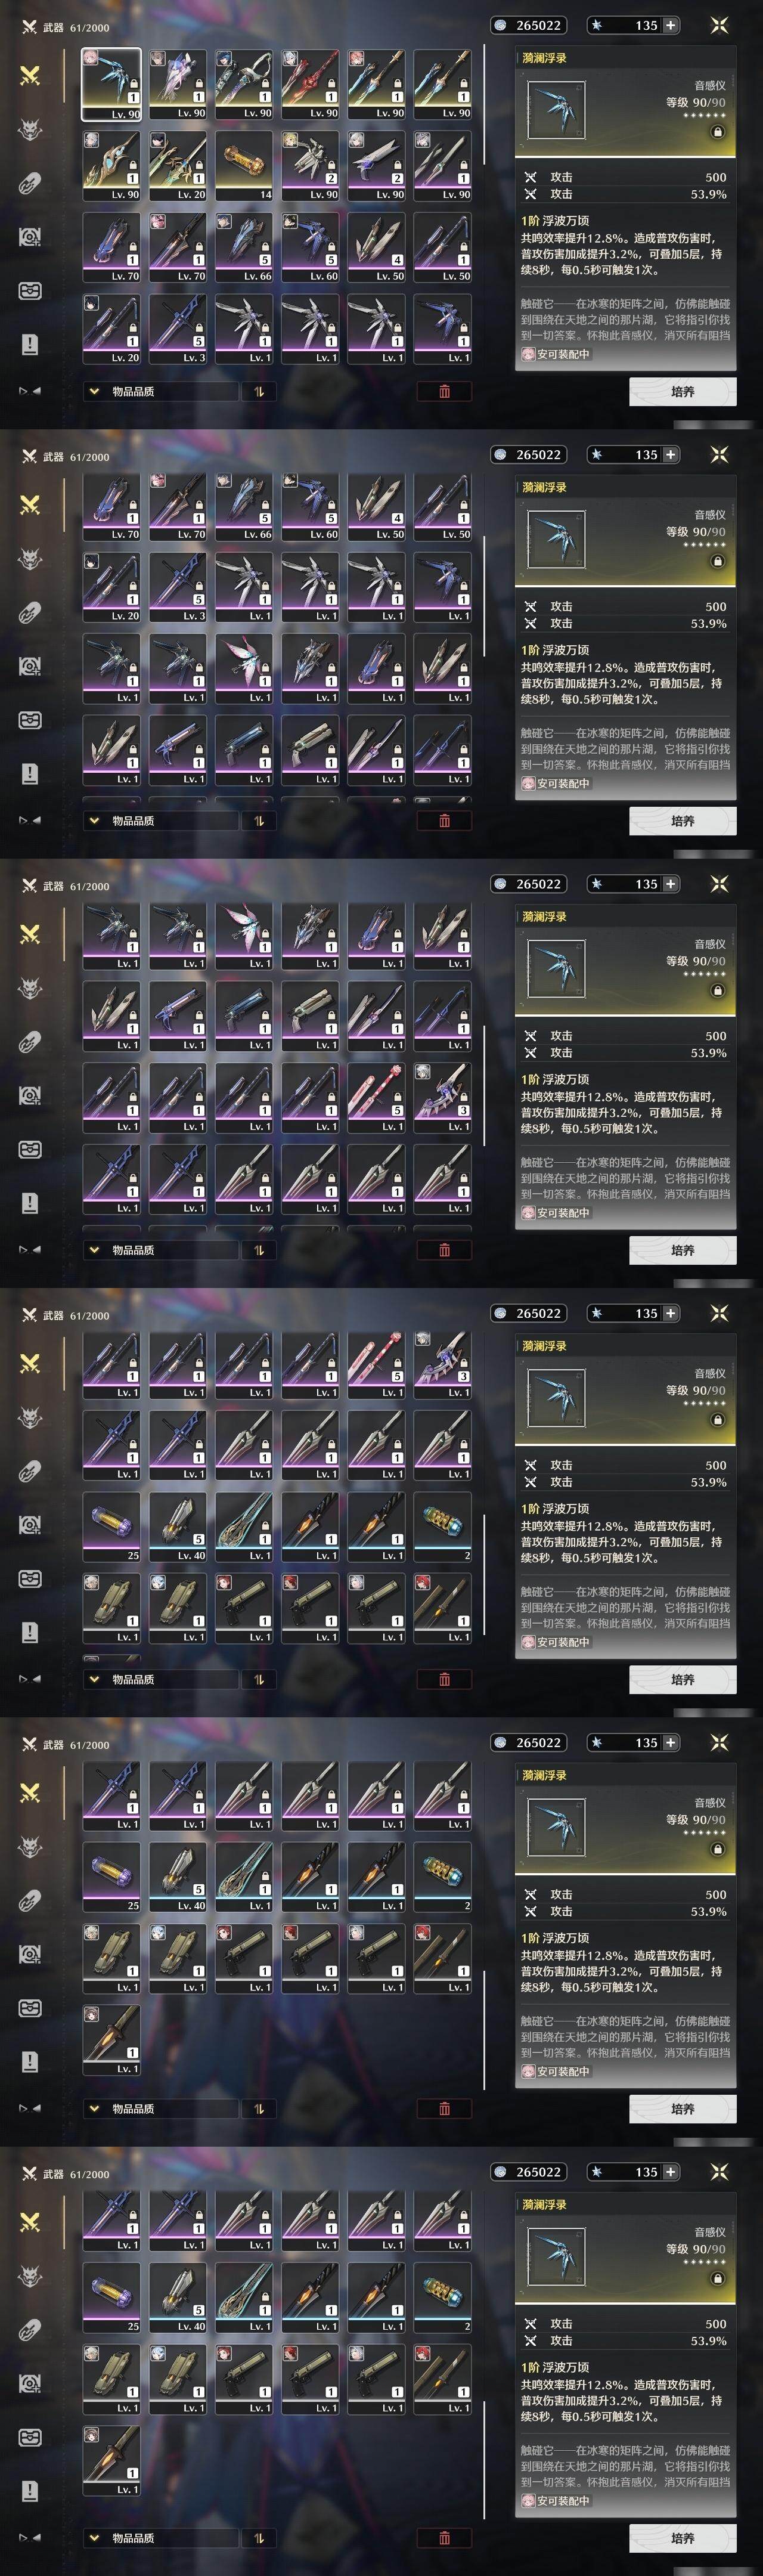Toggle the sort order arrows in topmost screen
This screenshot has width=763, height=2576.
click(258, 391)
